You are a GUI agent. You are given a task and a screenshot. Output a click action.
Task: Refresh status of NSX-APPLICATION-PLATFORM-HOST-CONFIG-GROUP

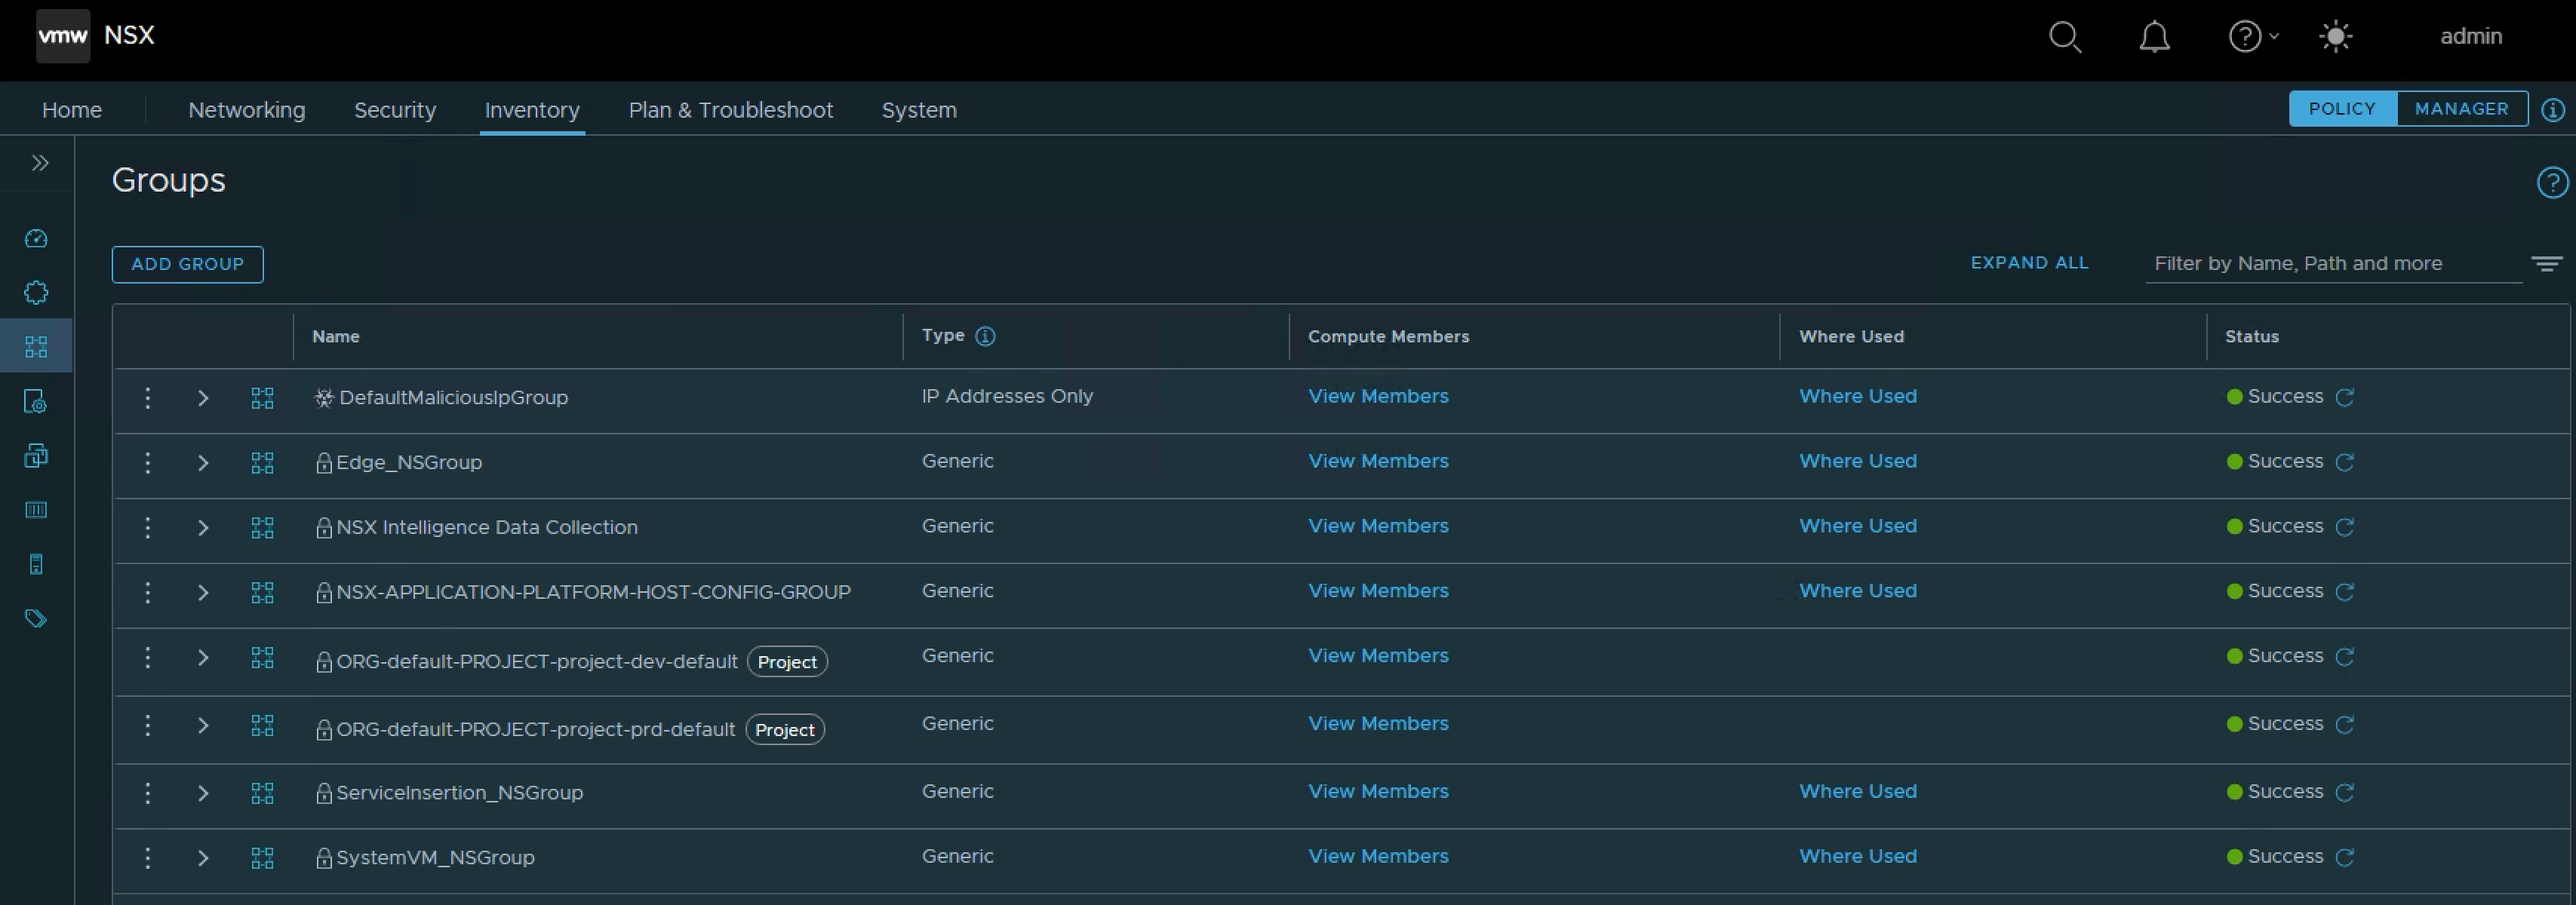(x=2344, y=592)
